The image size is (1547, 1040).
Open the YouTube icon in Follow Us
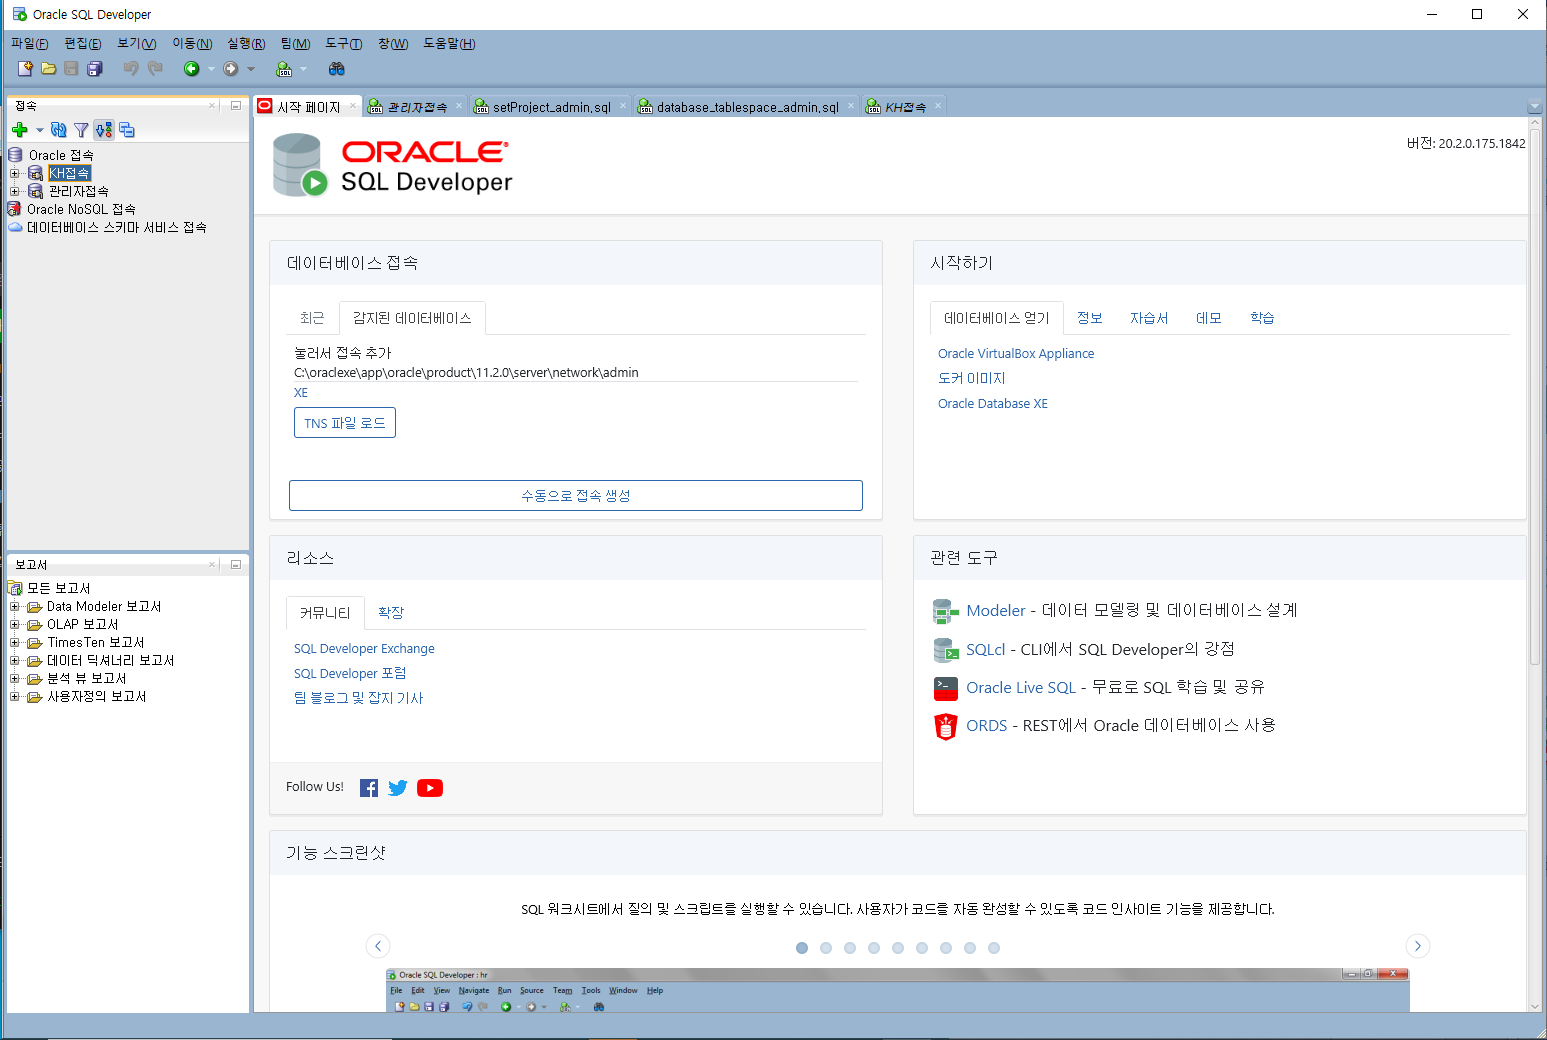(x=430, y=788)
